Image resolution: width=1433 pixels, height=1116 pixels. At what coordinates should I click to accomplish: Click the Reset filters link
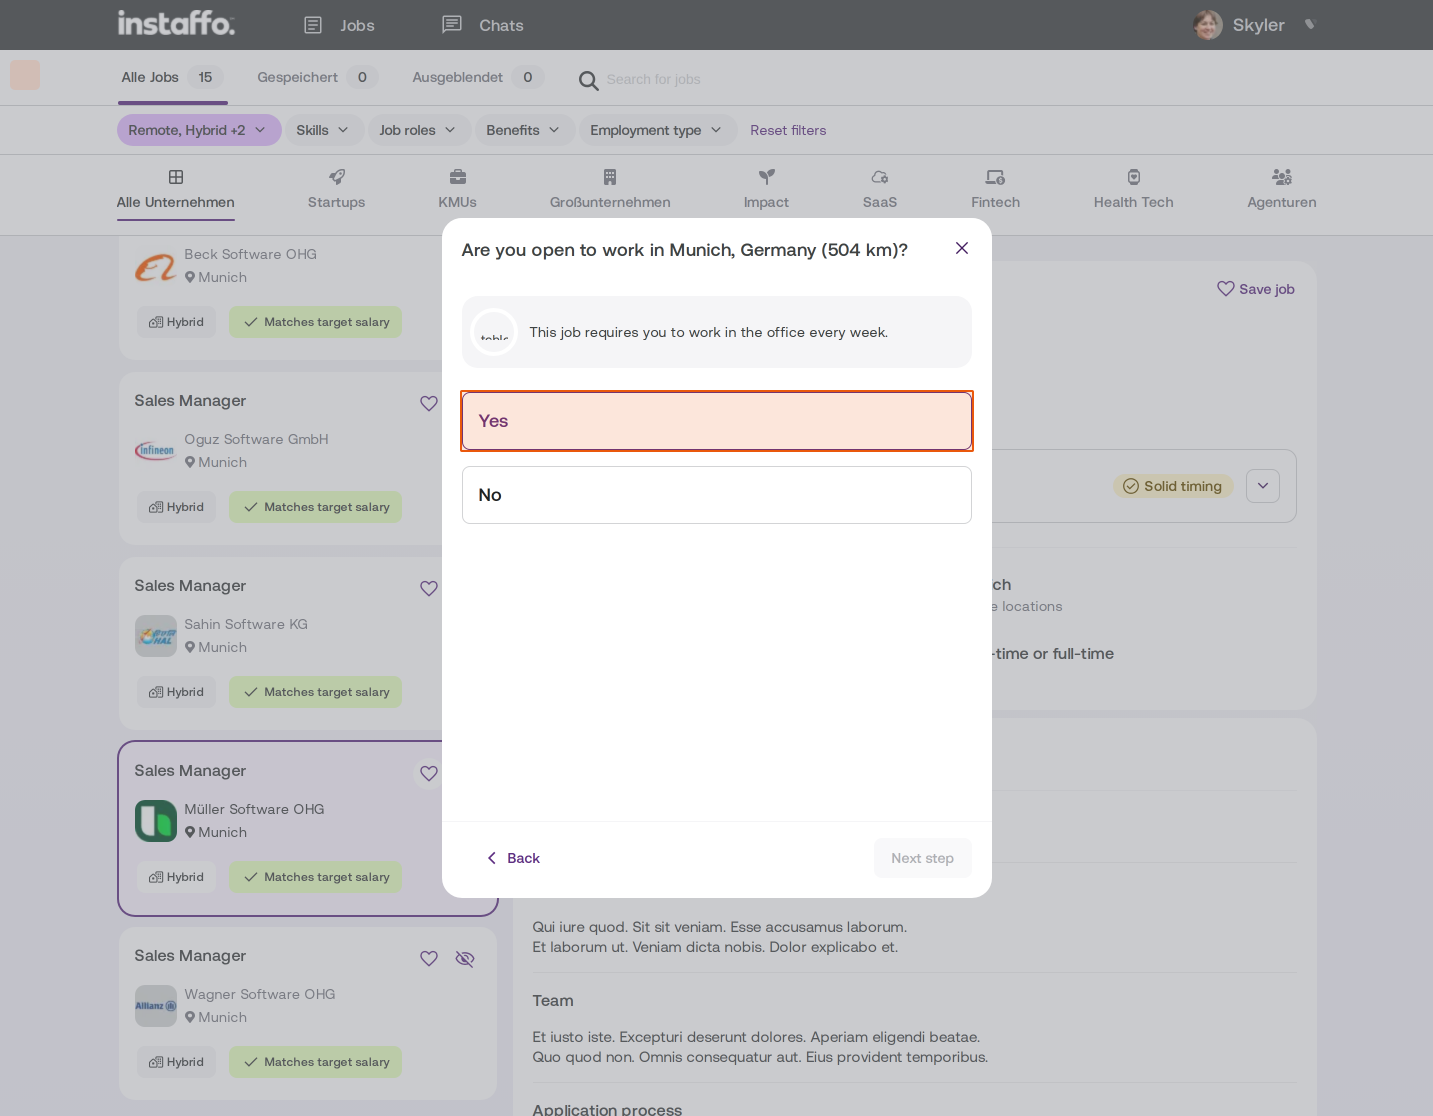pyautogui.click(x=788, y=130)
